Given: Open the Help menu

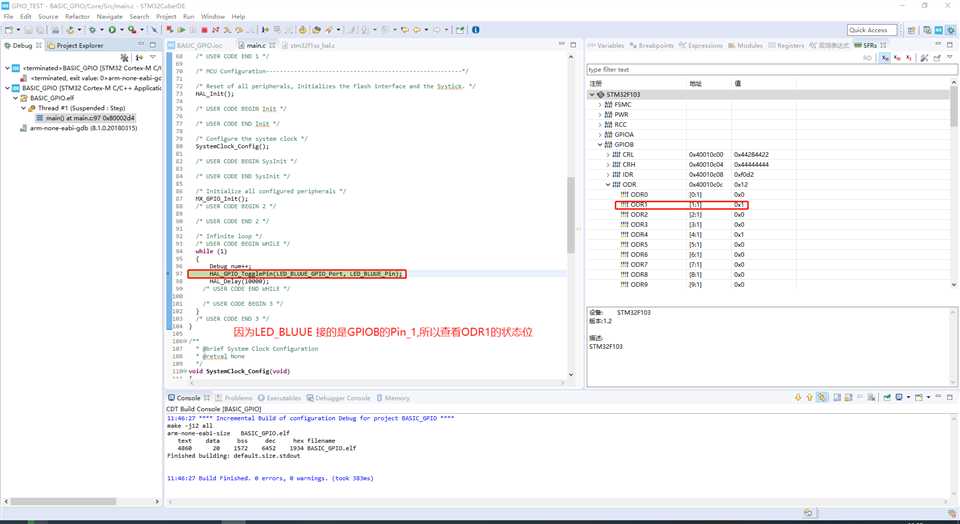Looking at the screenshot, I should tap(239, 17).
